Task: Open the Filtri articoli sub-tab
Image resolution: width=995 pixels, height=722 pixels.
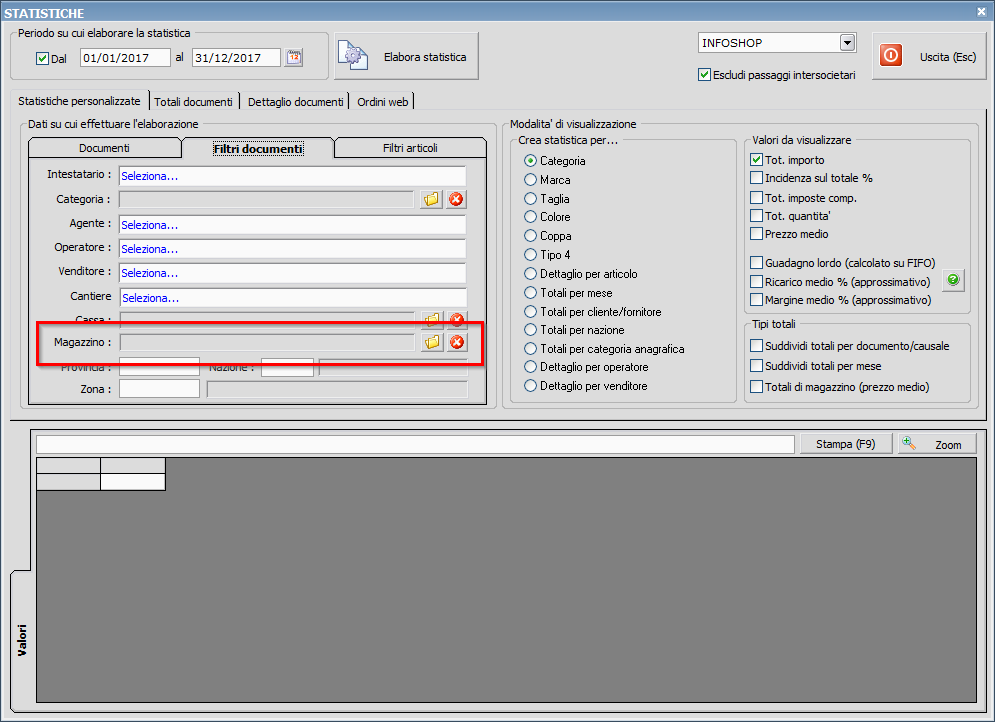Action: coord(410,148)
